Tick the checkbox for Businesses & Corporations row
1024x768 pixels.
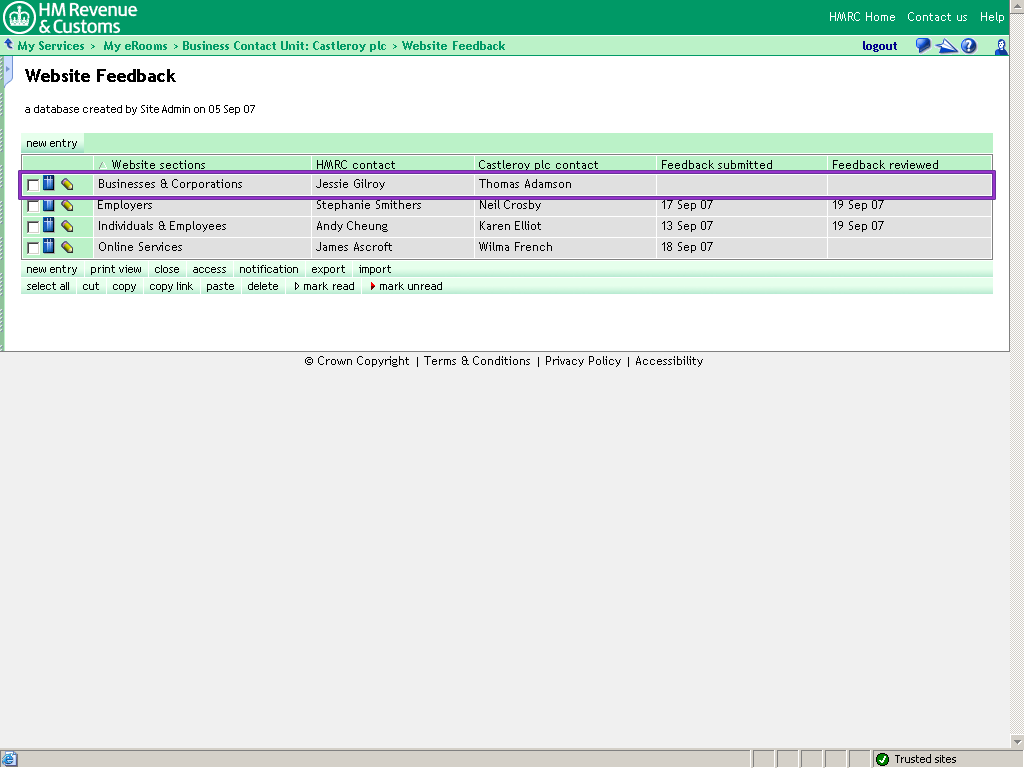click(33, 185)
